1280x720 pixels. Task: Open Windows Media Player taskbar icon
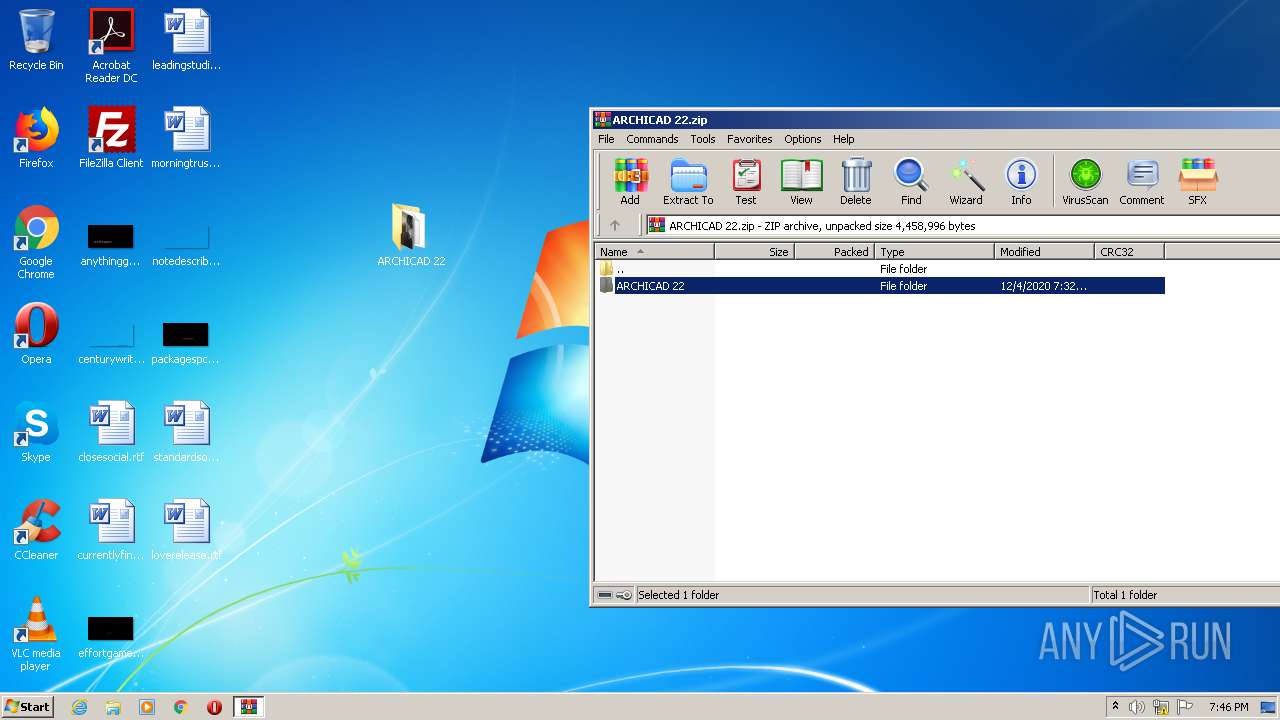(x=147, y=707)
